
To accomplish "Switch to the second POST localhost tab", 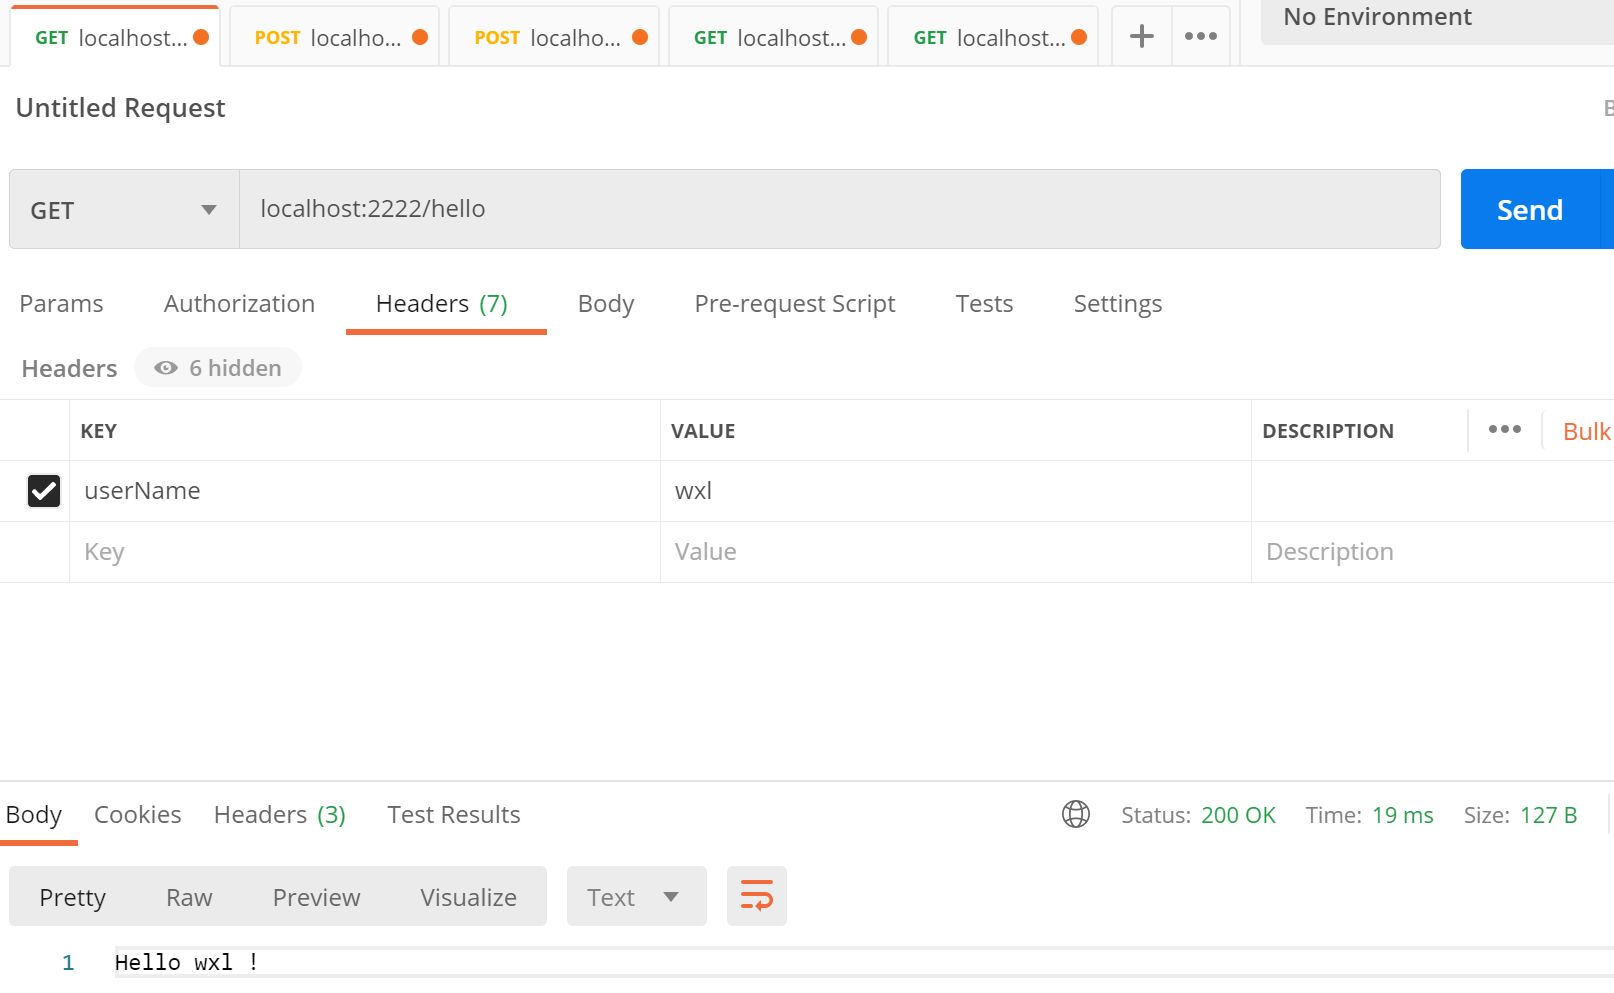I will pos(554,38).
